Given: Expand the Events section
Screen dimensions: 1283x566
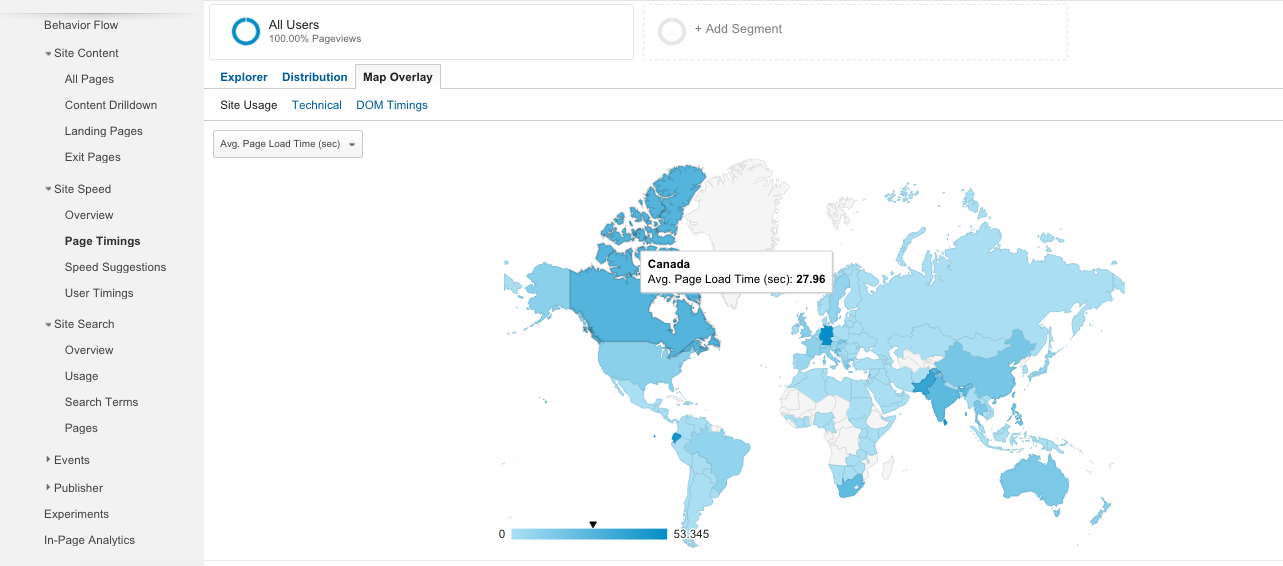Looking at the screenshot, I should pyautogui.click(x=48, y=460).
